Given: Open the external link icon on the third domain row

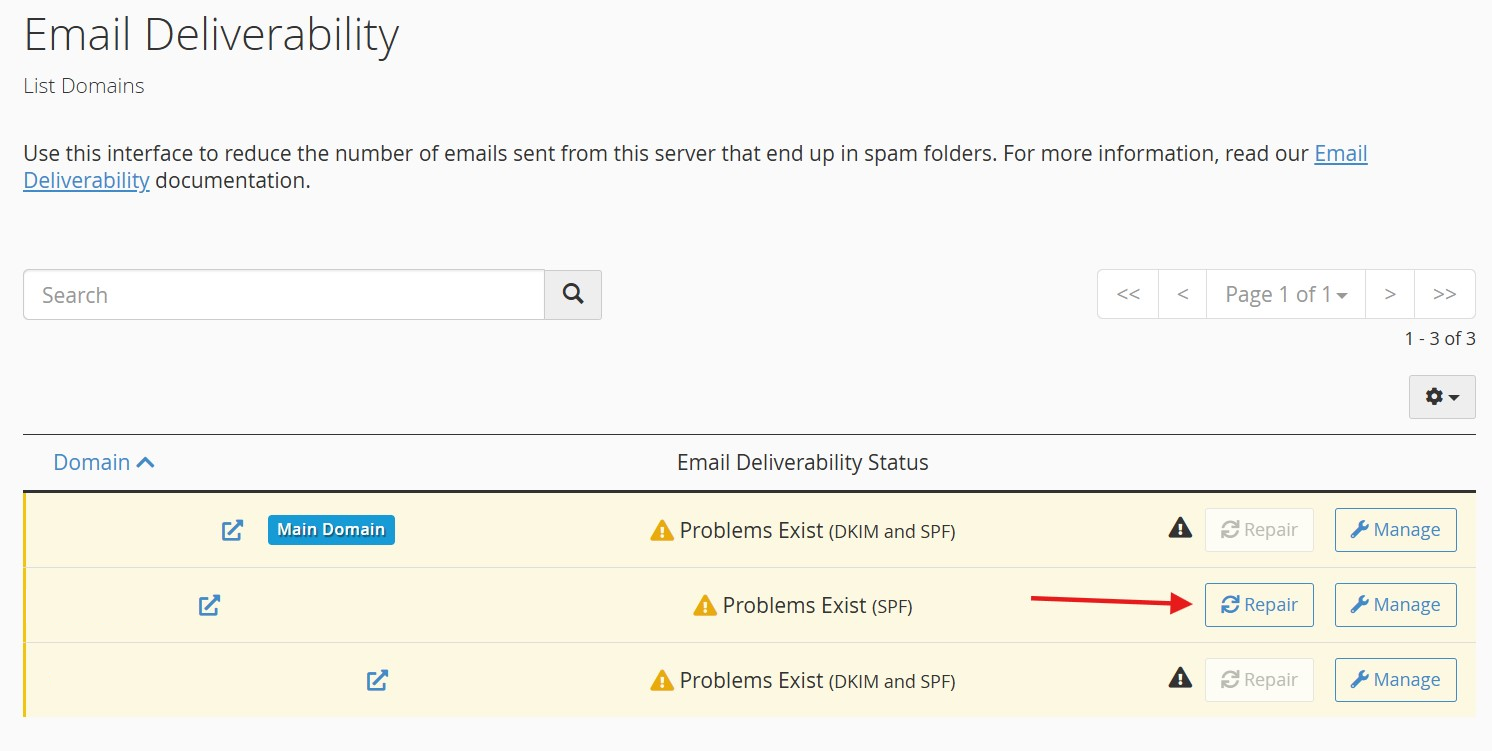Looking at the screenshot, I should point(377,680).
